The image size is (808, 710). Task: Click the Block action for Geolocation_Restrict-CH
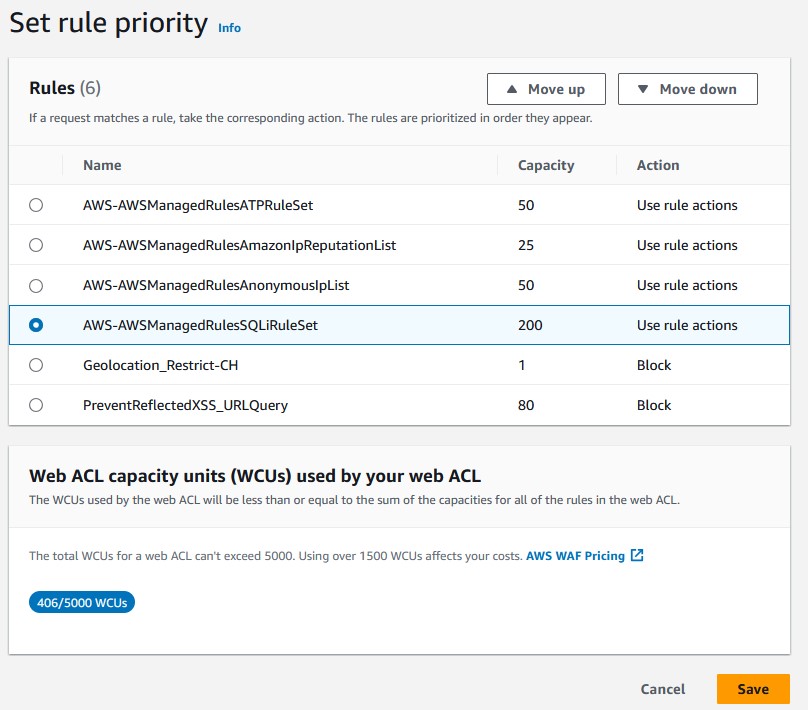coord(654,365)
